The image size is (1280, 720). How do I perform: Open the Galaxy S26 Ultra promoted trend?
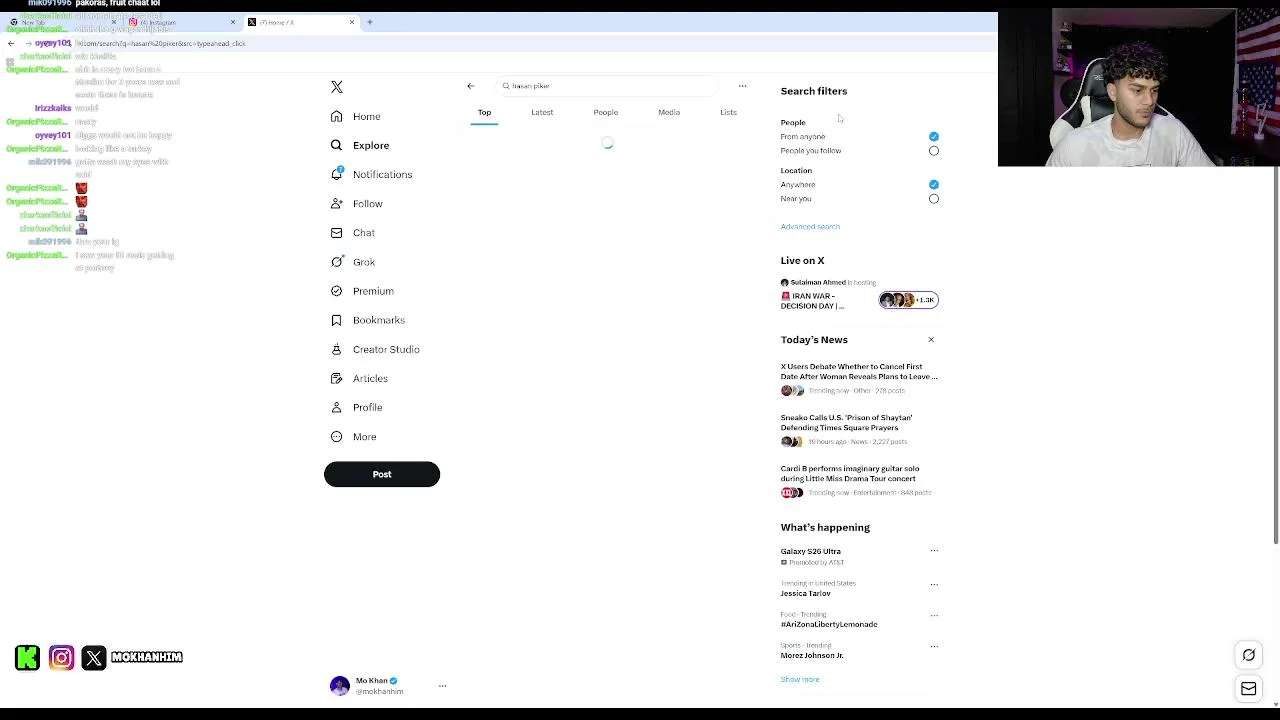pyautogui.click(x=811, y=552)
